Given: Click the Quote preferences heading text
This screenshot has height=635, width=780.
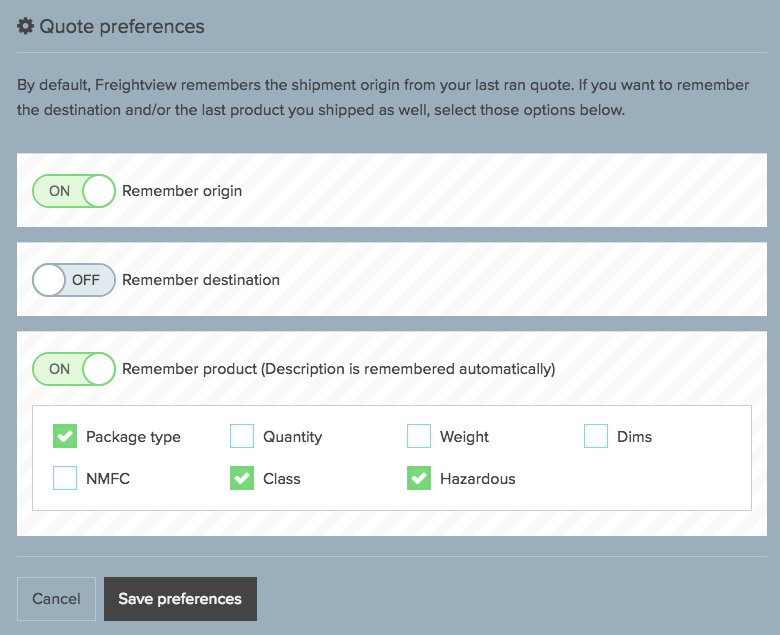Looking at the screenshot, I should click(x=122, y=26).
